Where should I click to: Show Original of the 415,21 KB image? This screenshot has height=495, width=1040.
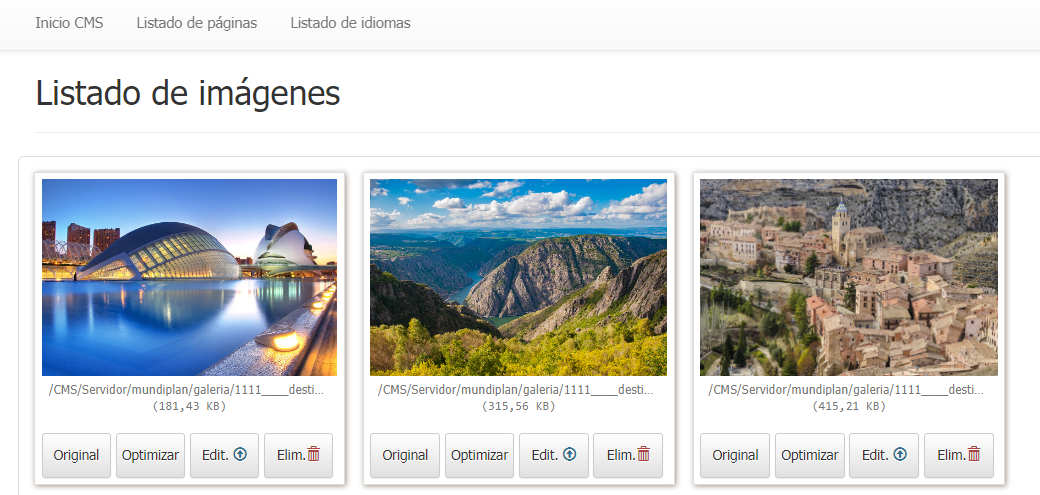tap(735, 455)
